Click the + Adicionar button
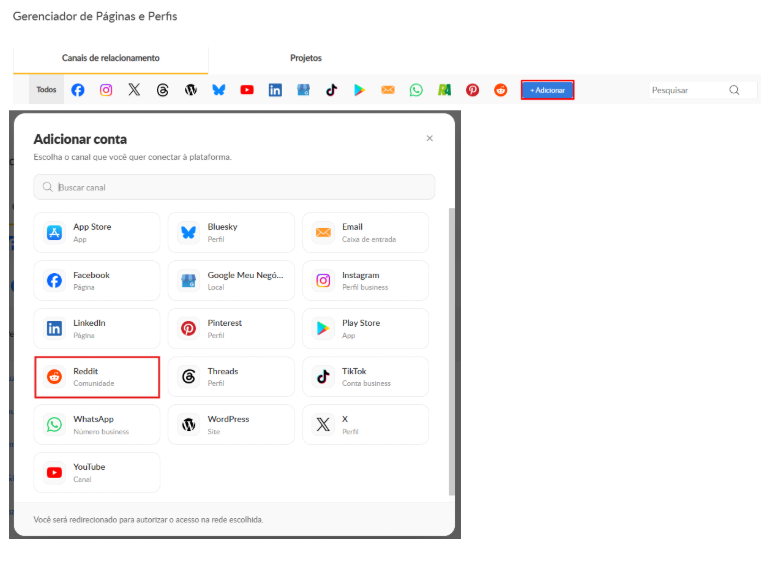 point(547,90)
